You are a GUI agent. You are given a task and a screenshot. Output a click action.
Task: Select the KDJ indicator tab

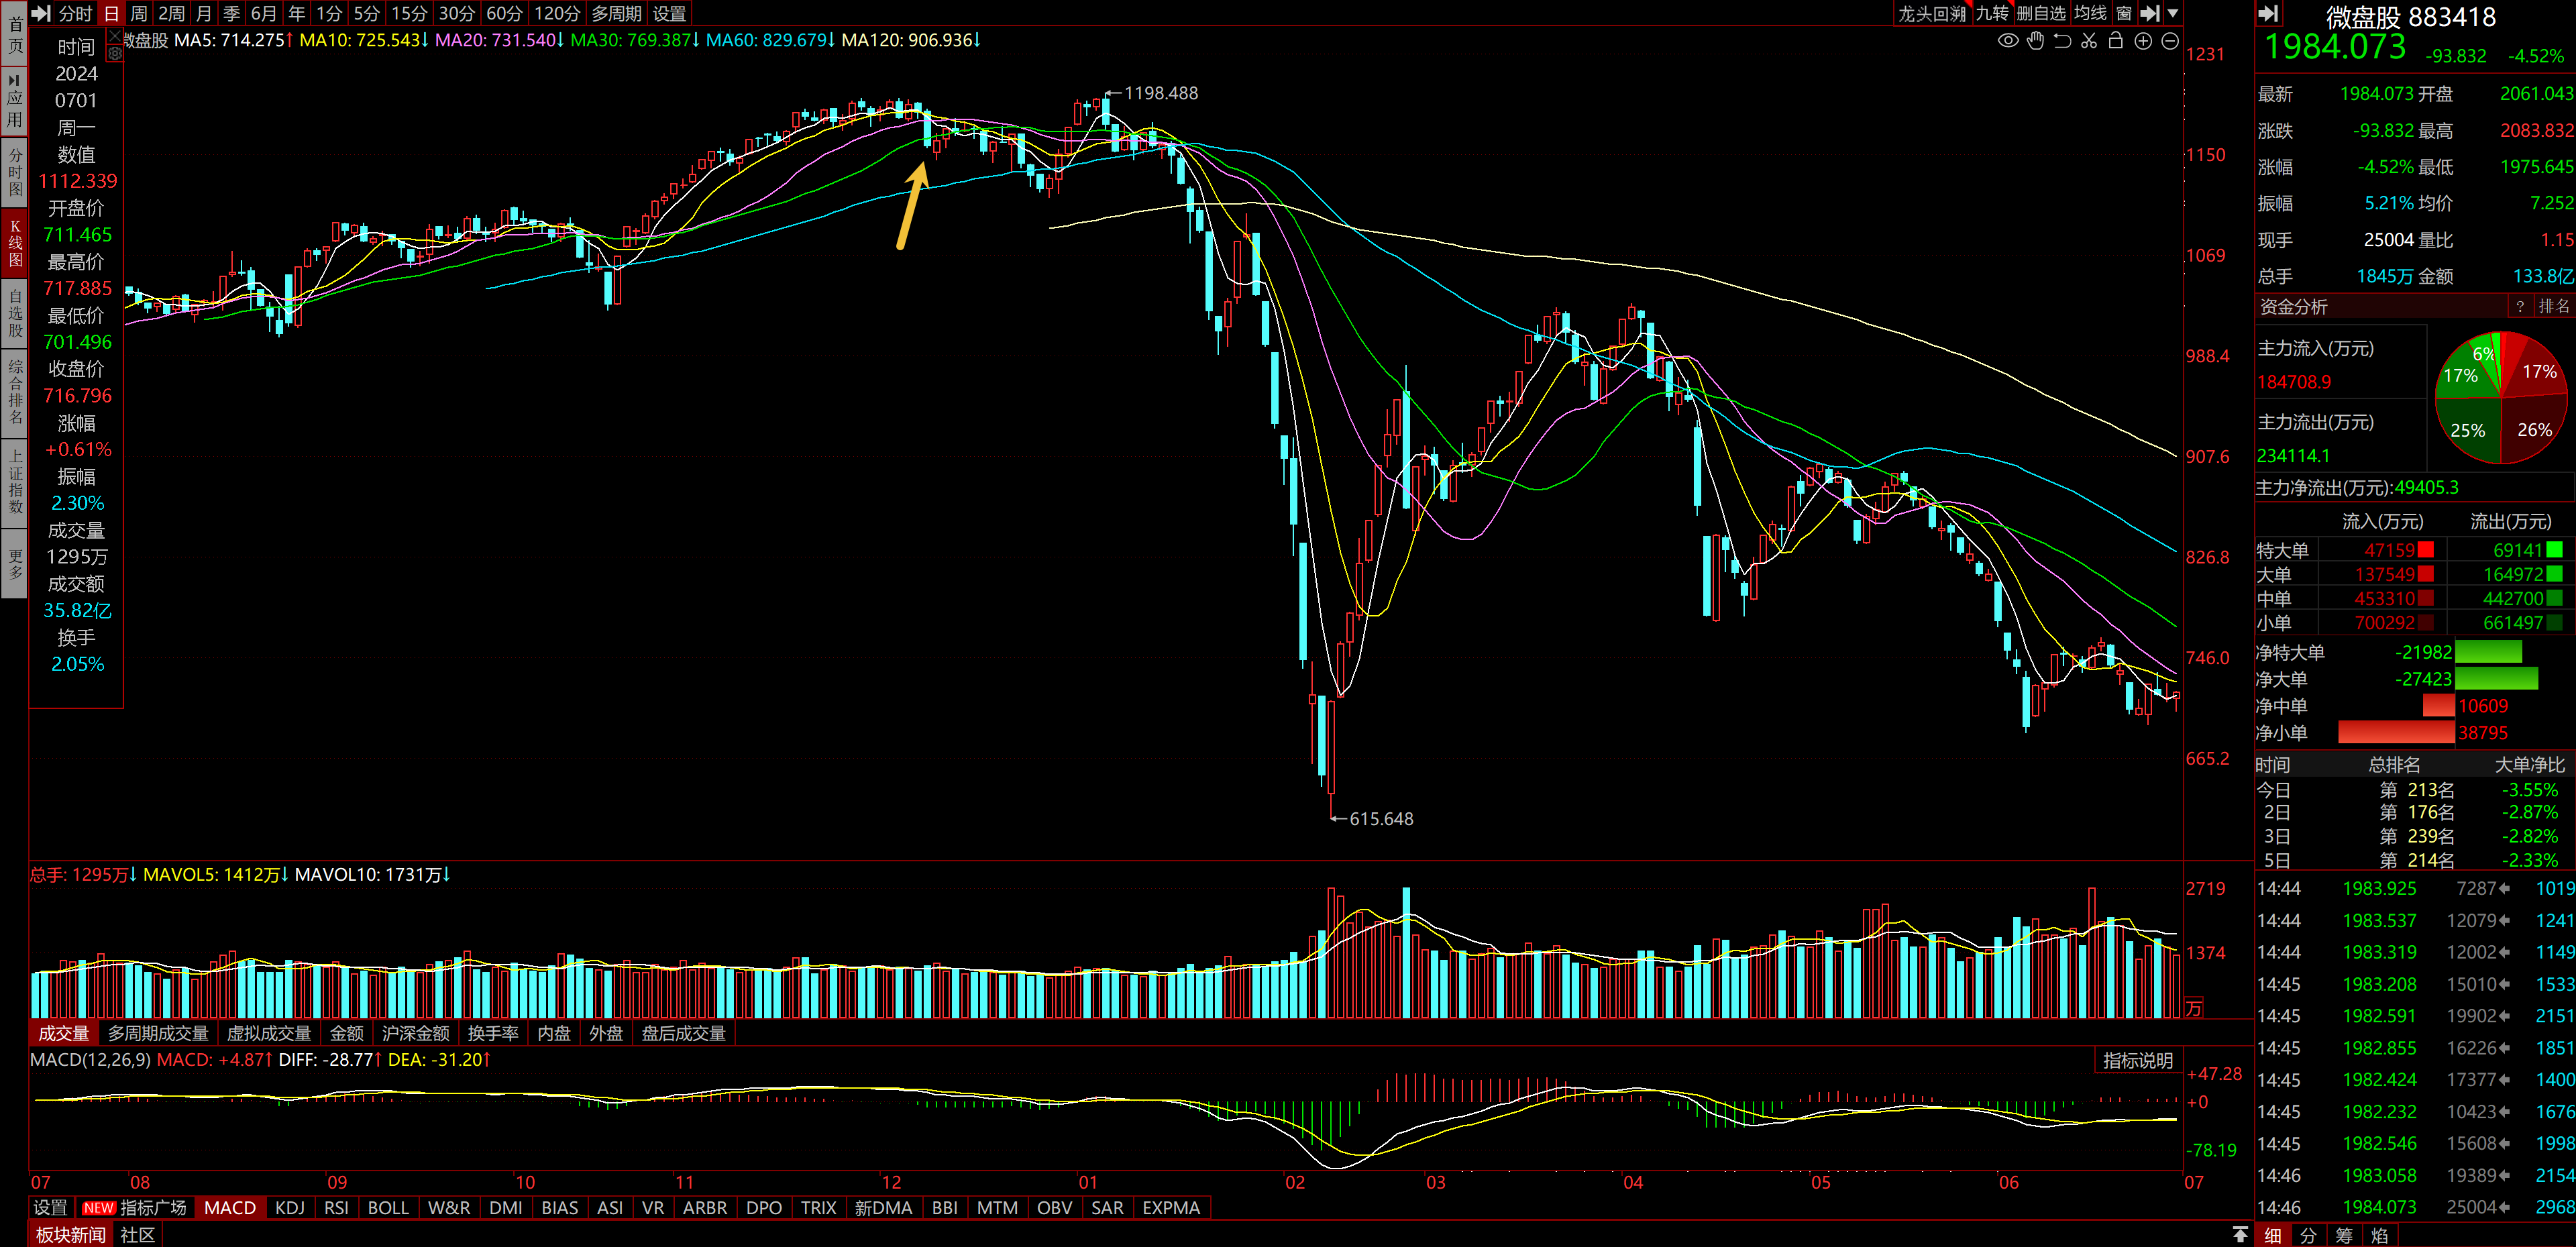tap(289, 1208)
